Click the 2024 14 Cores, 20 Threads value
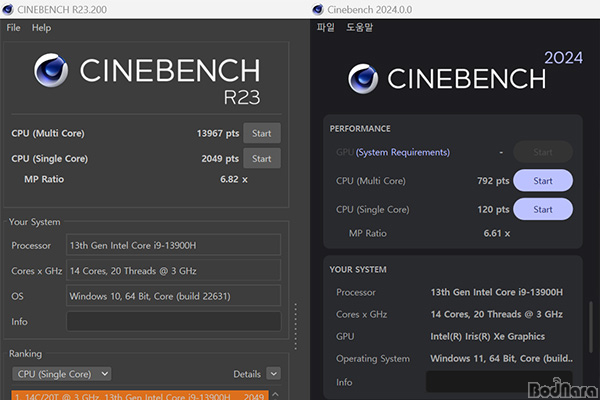 tap(496, 314)
